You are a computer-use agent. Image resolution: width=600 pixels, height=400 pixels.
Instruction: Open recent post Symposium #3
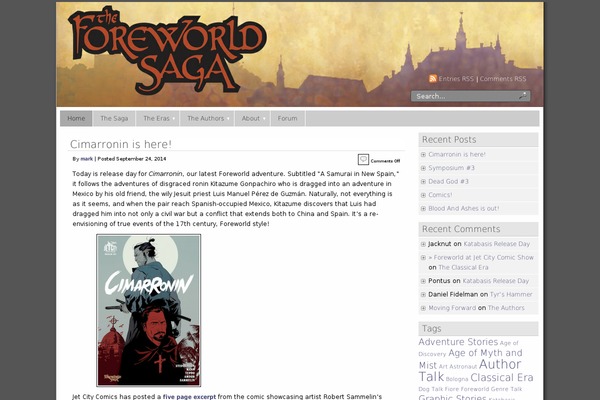[452, 168]
